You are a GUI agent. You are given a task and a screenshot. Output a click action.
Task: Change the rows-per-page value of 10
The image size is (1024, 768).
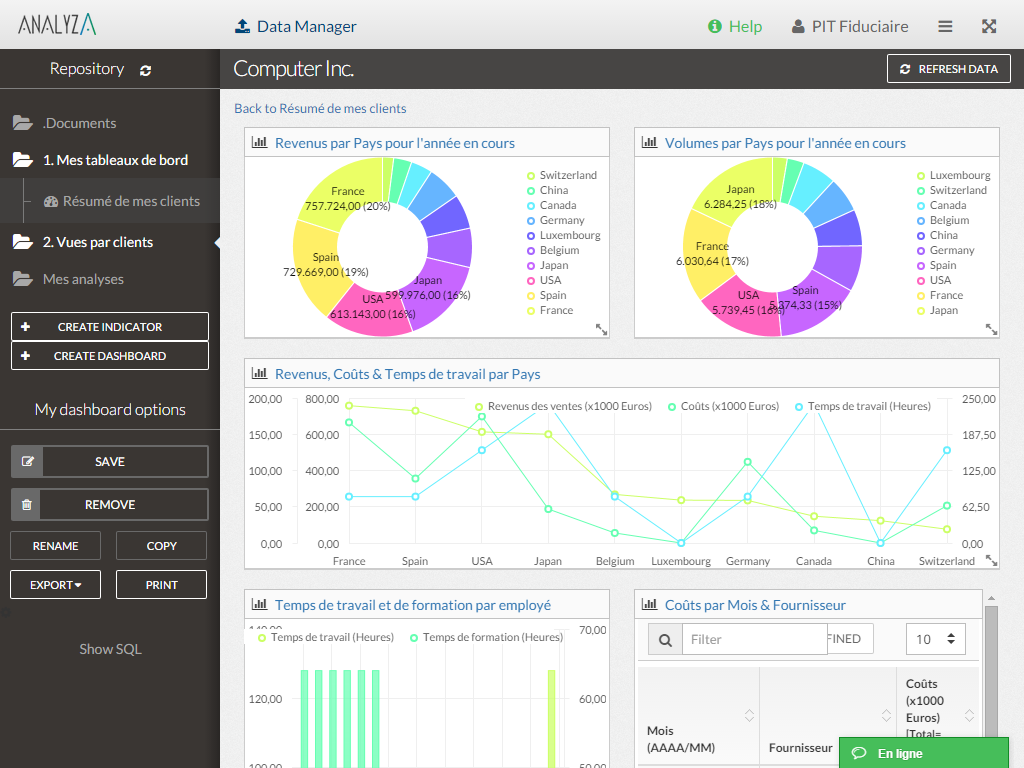[935, 639]
